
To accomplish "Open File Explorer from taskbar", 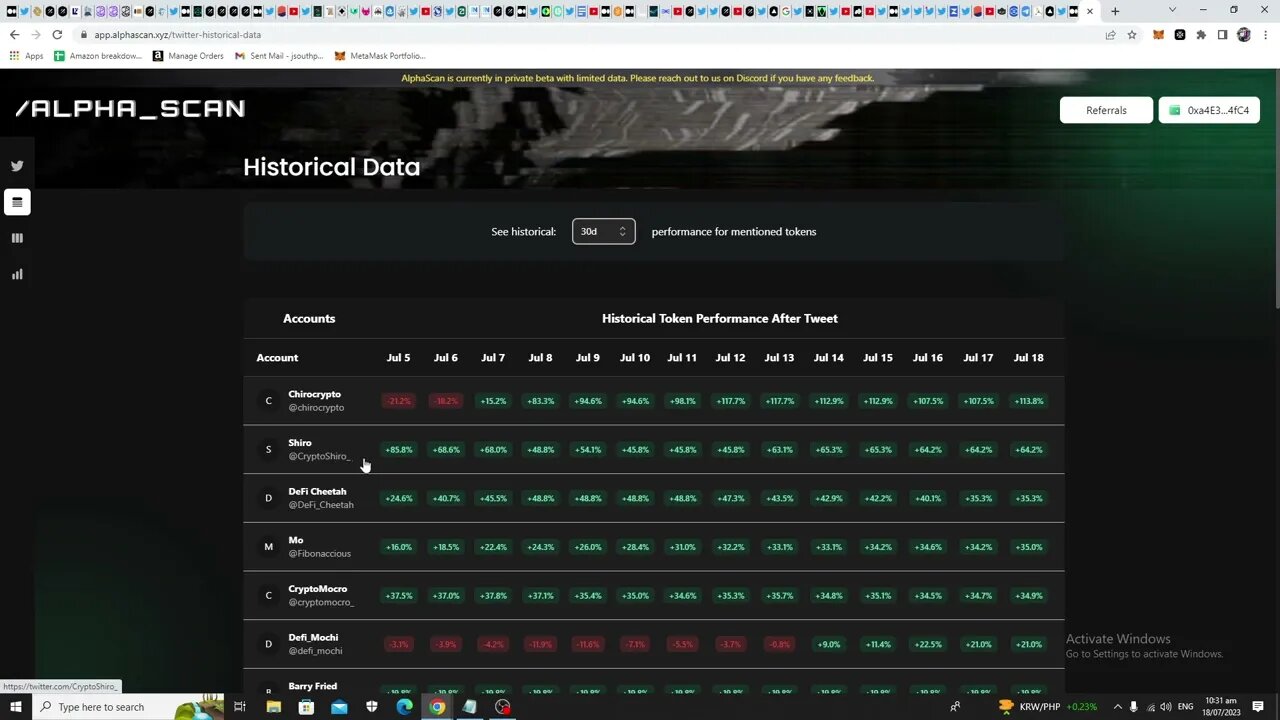I will pos(273,707).
